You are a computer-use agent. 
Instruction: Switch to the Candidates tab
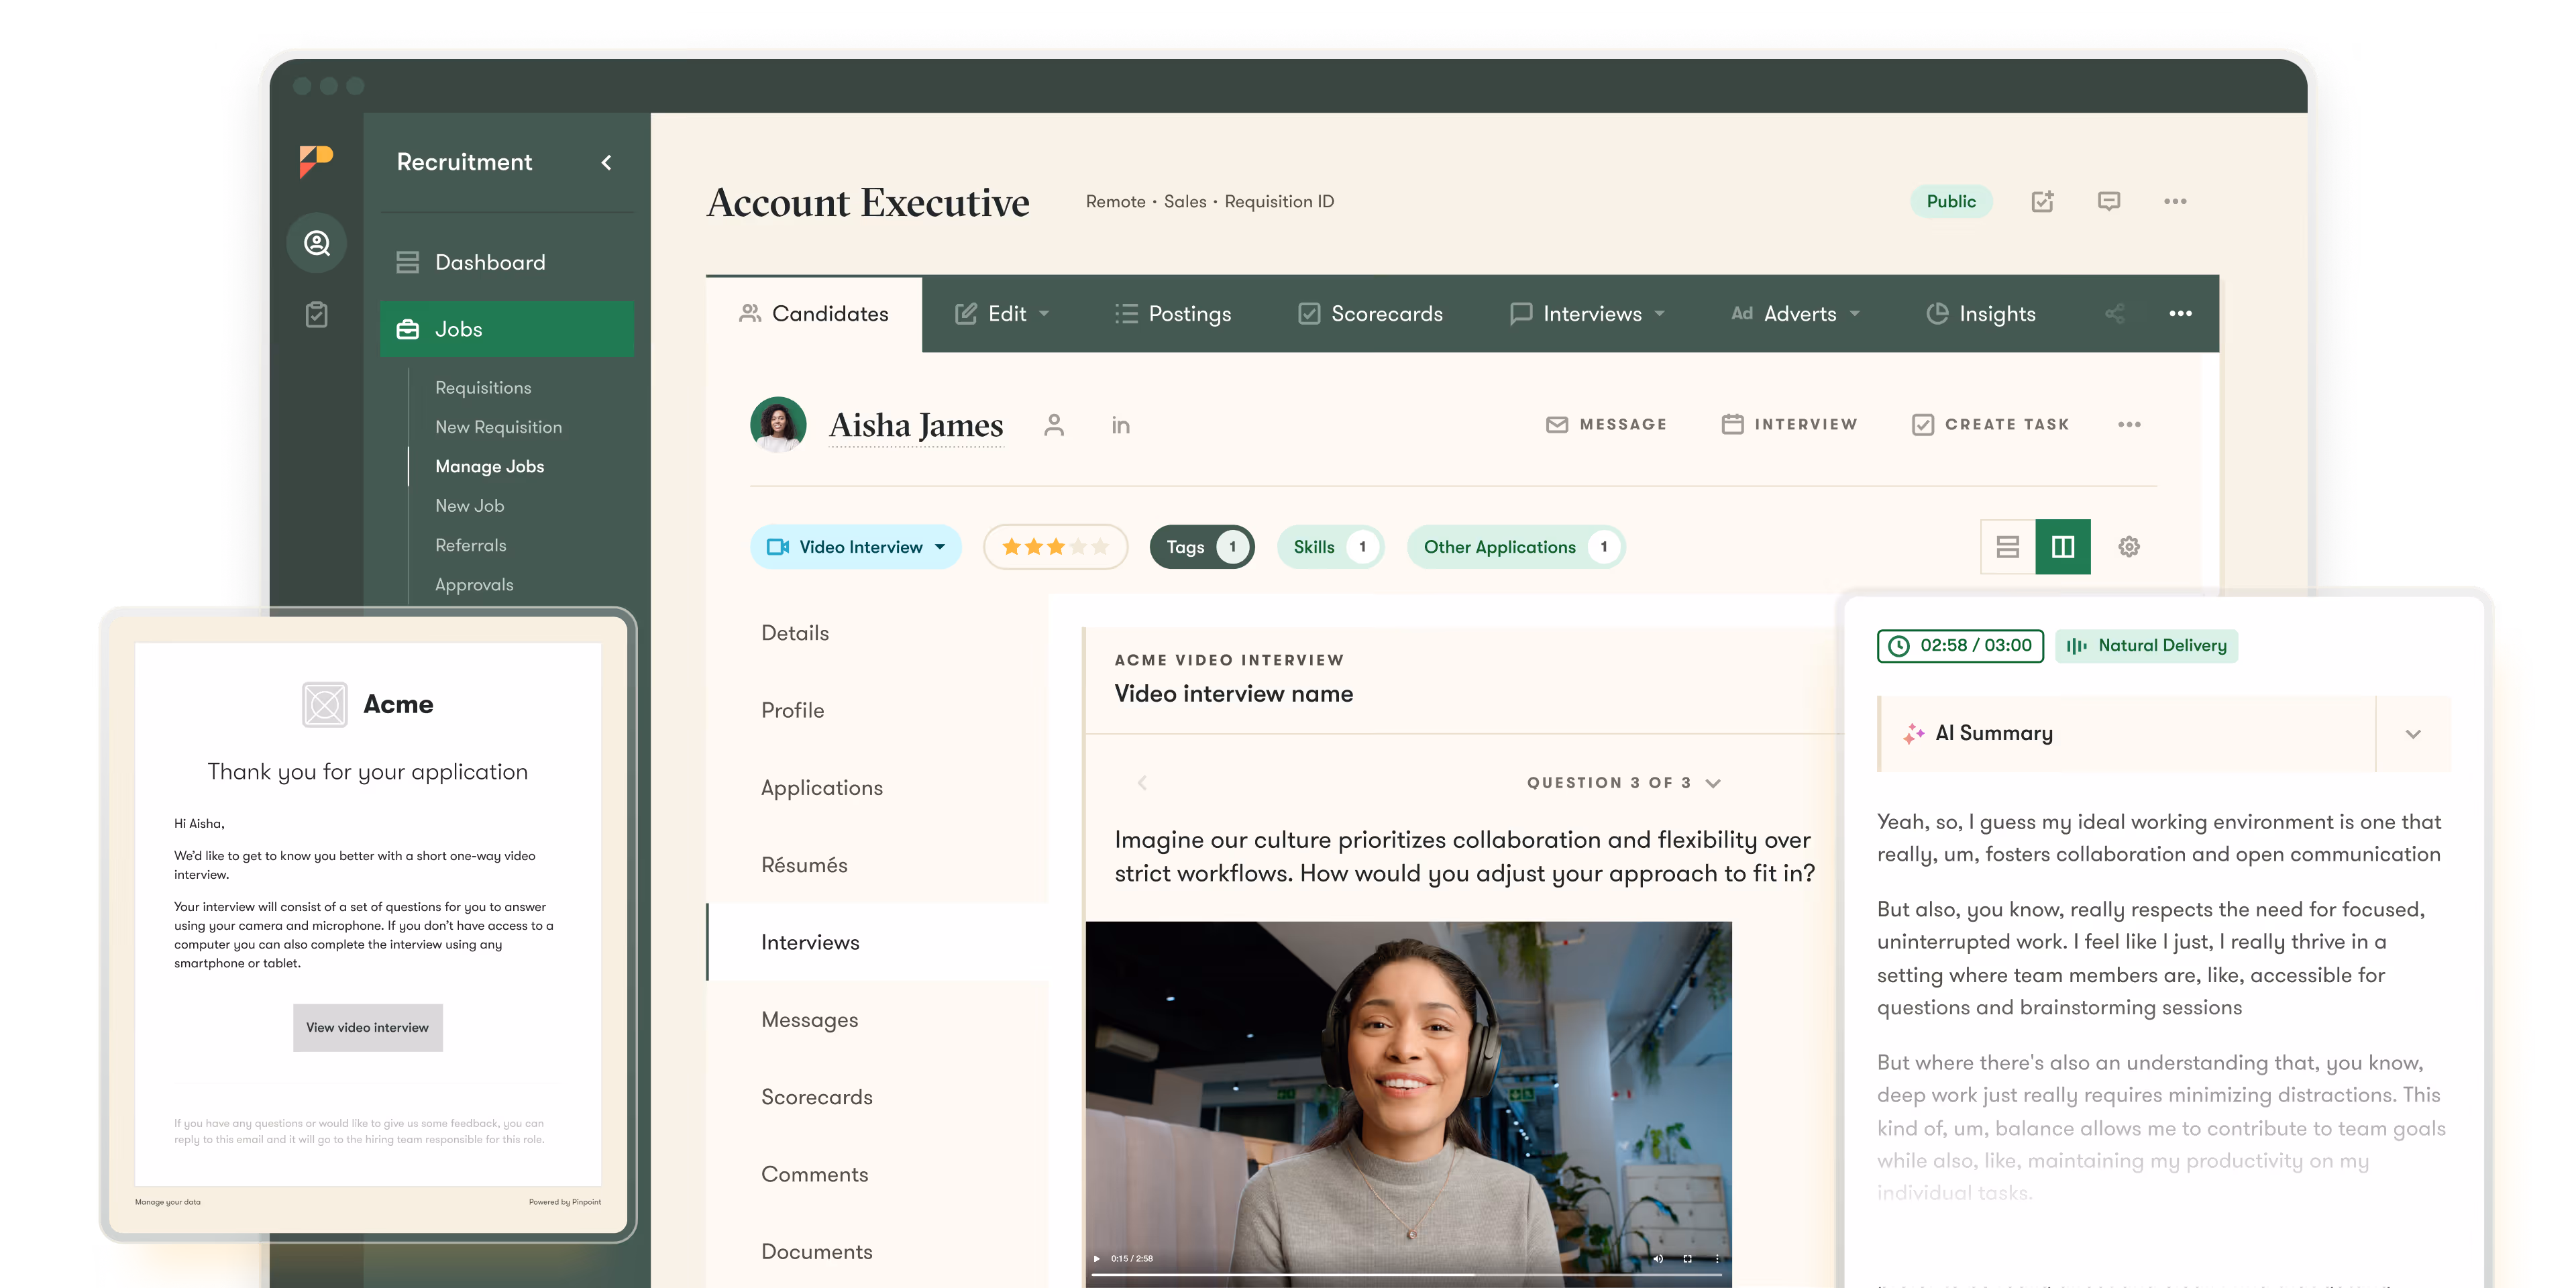click(814, 314)
